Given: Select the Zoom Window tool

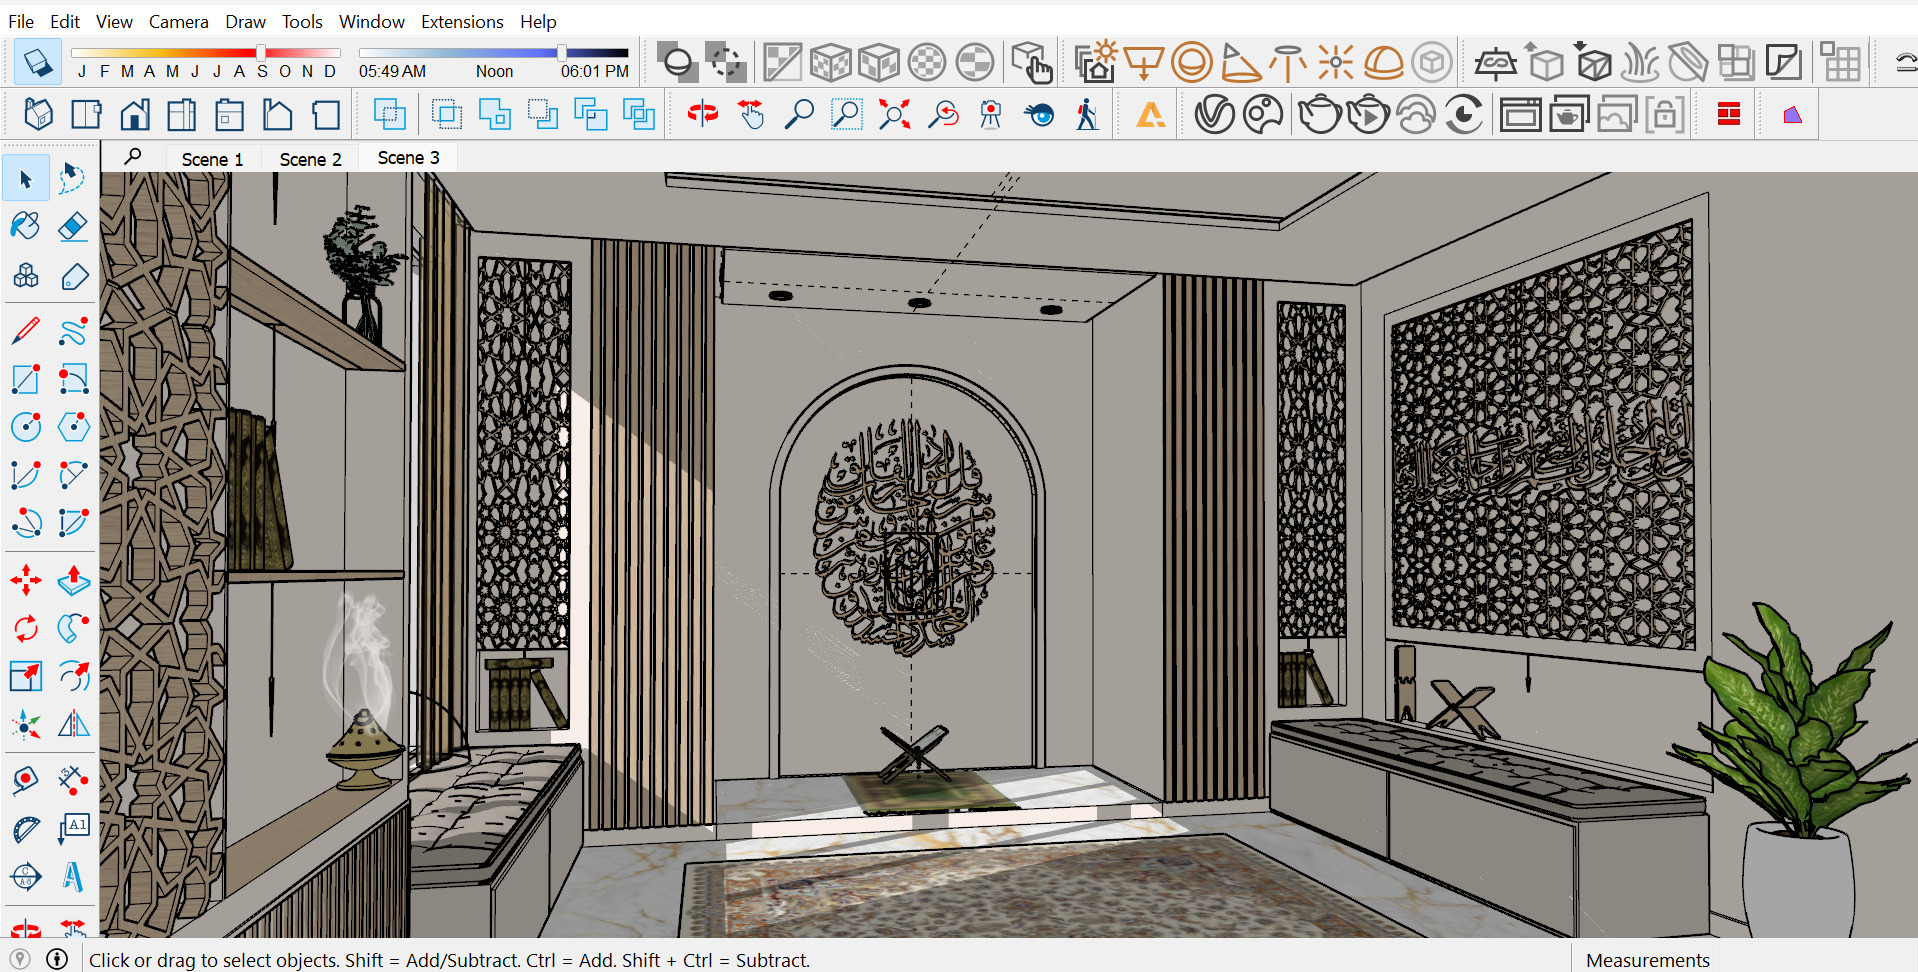Looking at the screenshot, I should coord(846,115).
